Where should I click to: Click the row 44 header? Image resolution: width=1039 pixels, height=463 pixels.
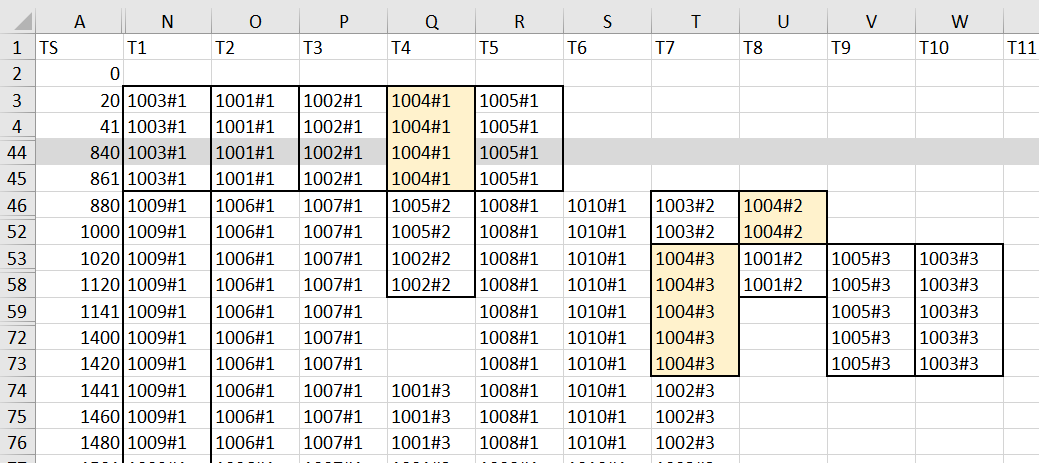coord(16,152)
